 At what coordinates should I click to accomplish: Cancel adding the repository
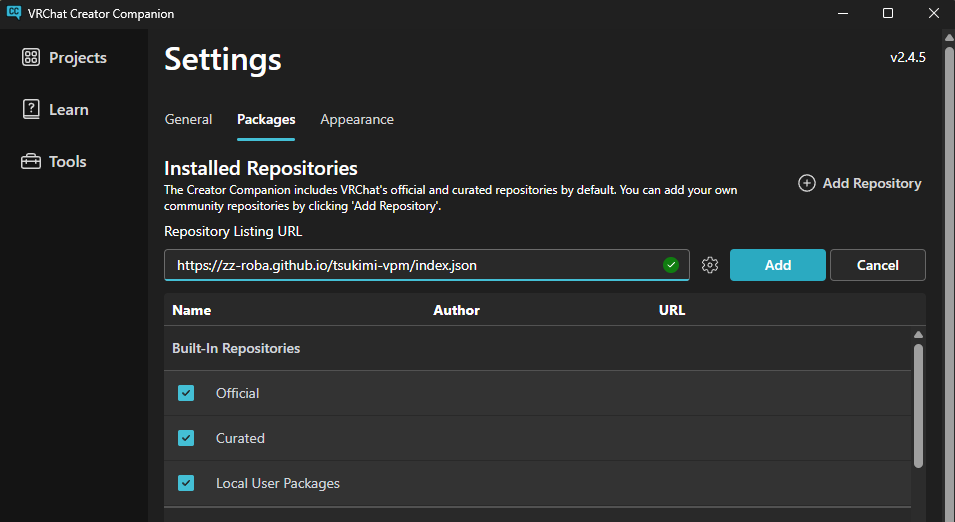878,265
